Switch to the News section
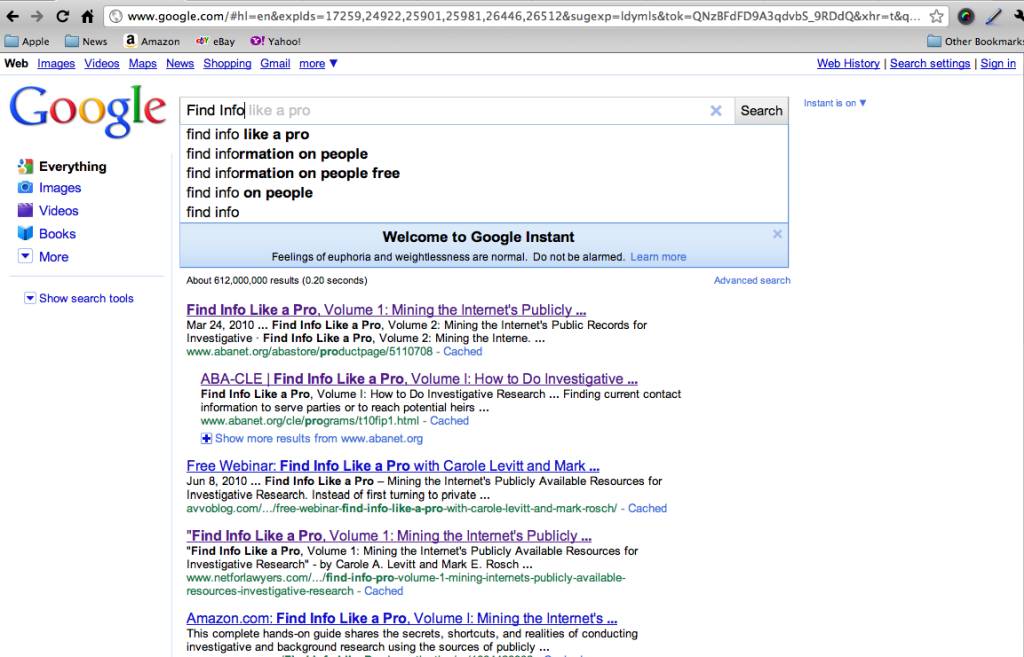 [x=179, y=63]
